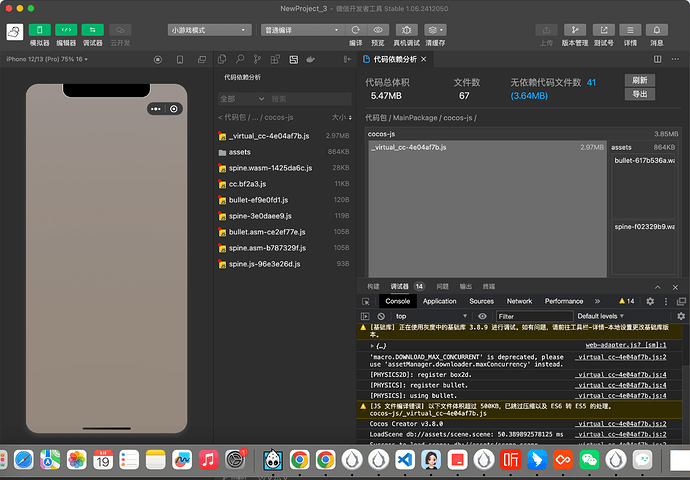Select the bullet-617b536a treemap block
Image resolution: width=690 pixels, height=480 pixels.
click(644, 185)
